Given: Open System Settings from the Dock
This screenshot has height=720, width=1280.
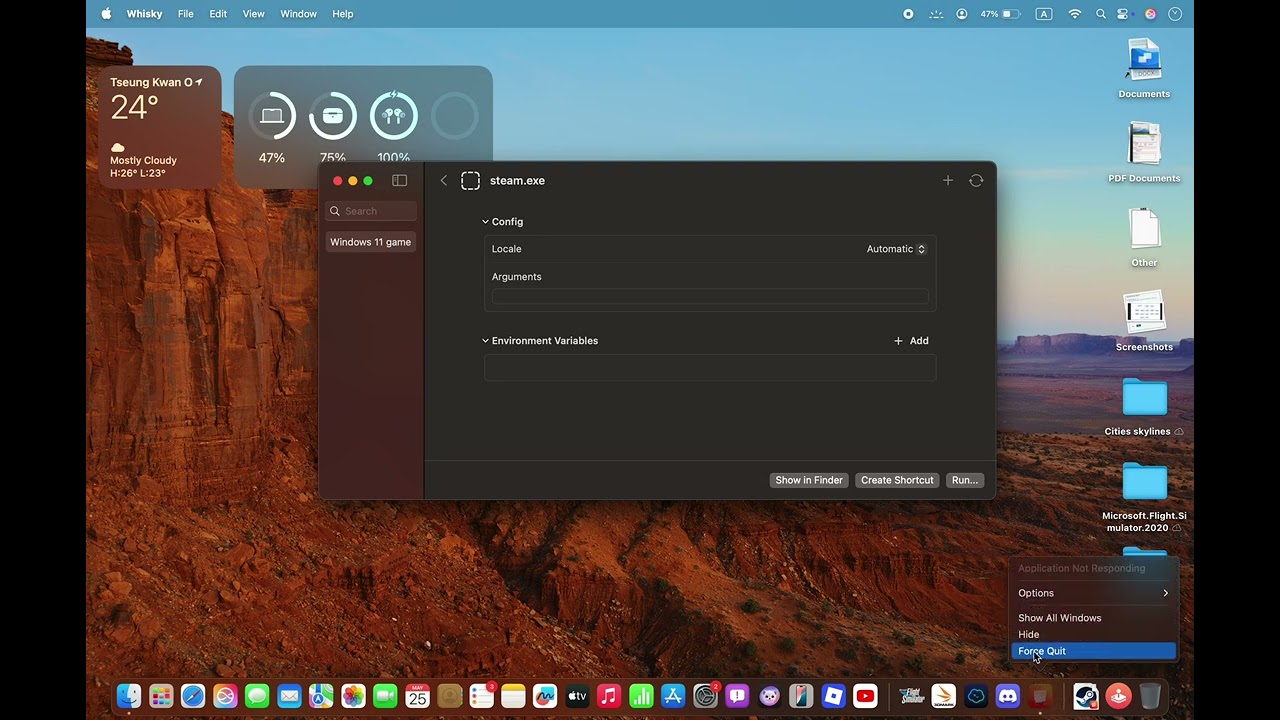Looking at the screenshot, I should [x=705, y=696].
